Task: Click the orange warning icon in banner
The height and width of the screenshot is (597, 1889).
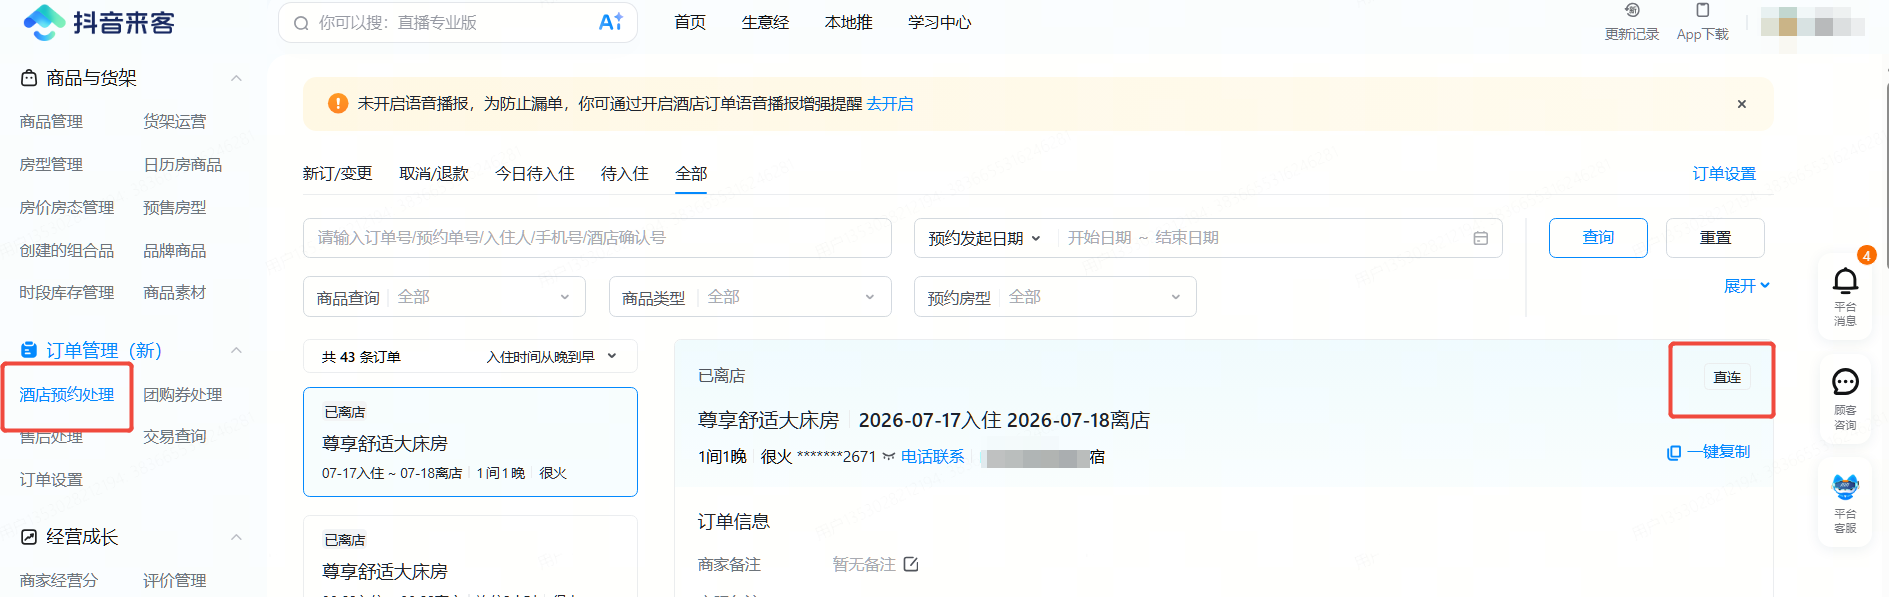Action: pos(338,104)
